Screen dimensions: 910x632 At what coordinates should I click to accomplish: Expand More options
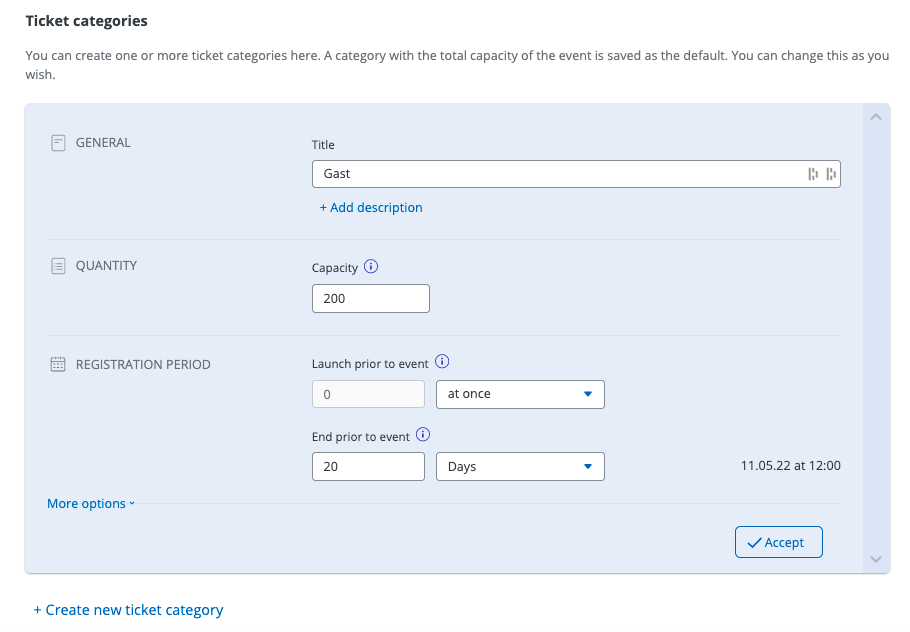click(x=90, y=504)
